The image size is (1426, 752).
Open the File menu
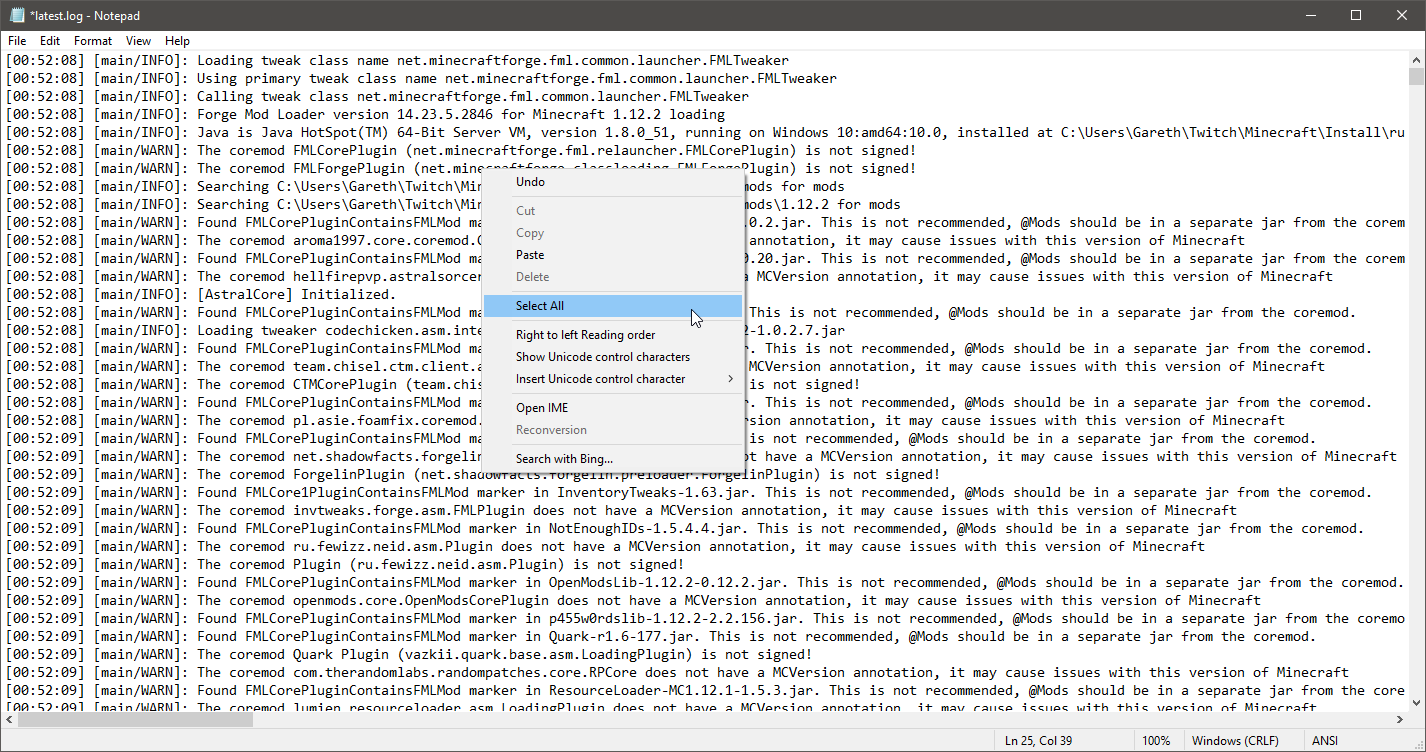17,41
